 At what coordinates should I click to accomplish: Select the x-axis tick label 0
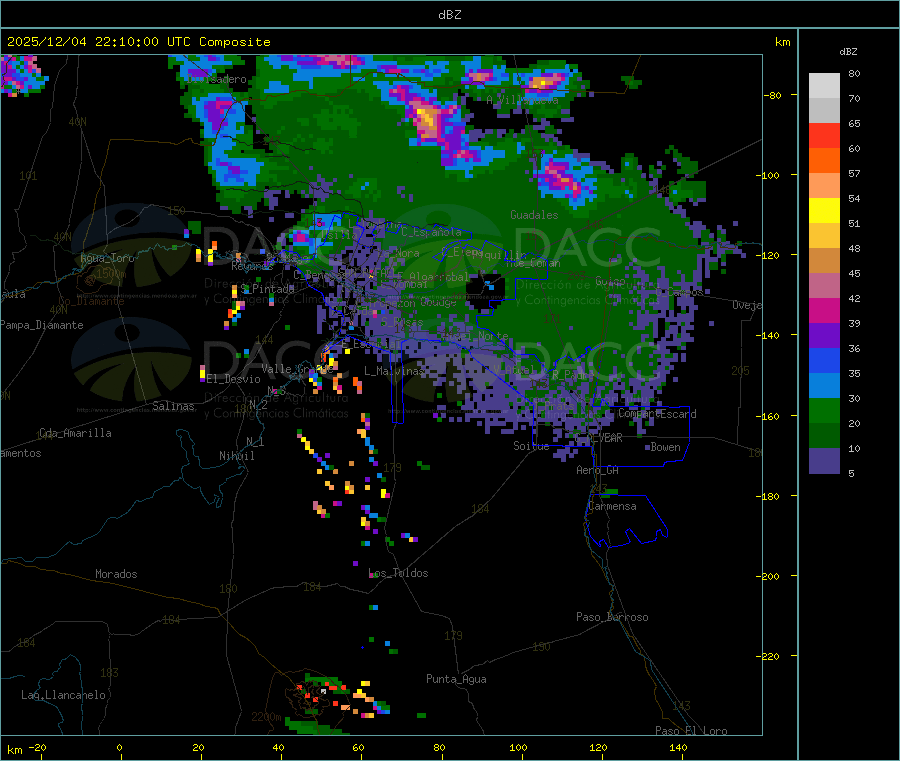pos(119,747)
